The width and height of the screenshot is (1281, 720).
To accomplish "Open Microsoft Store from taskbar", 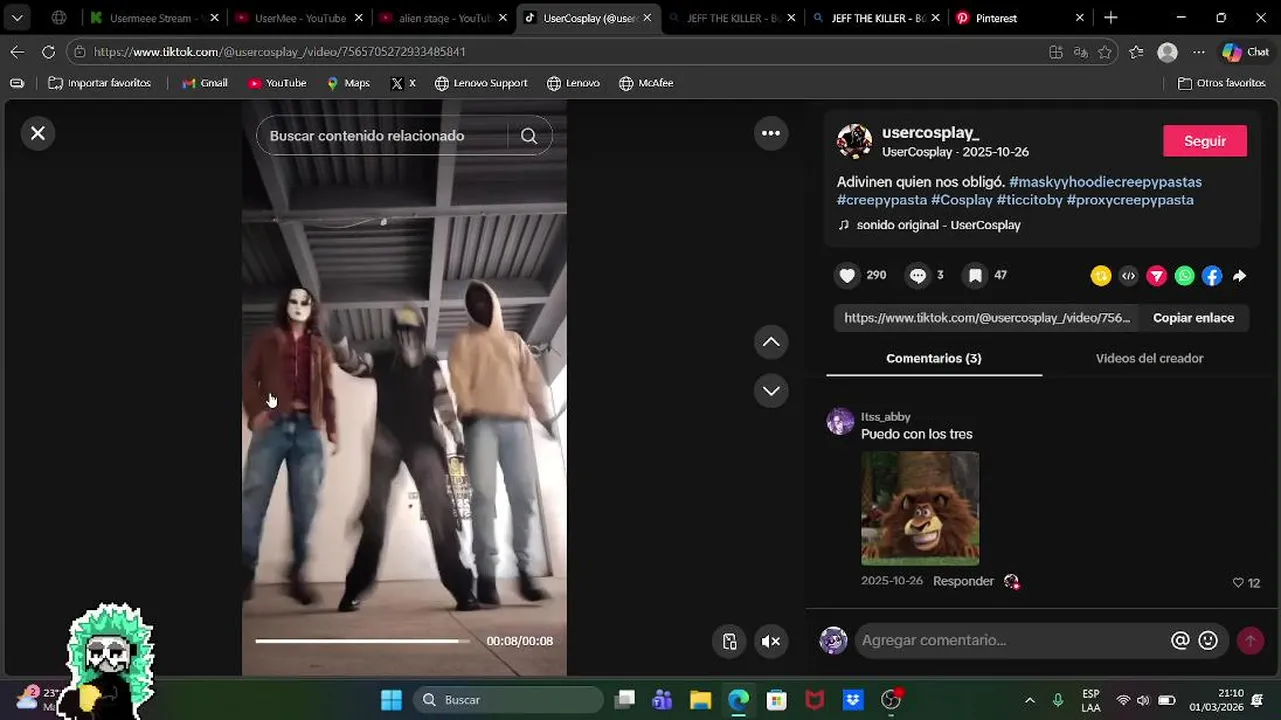I will click(776, 700).
